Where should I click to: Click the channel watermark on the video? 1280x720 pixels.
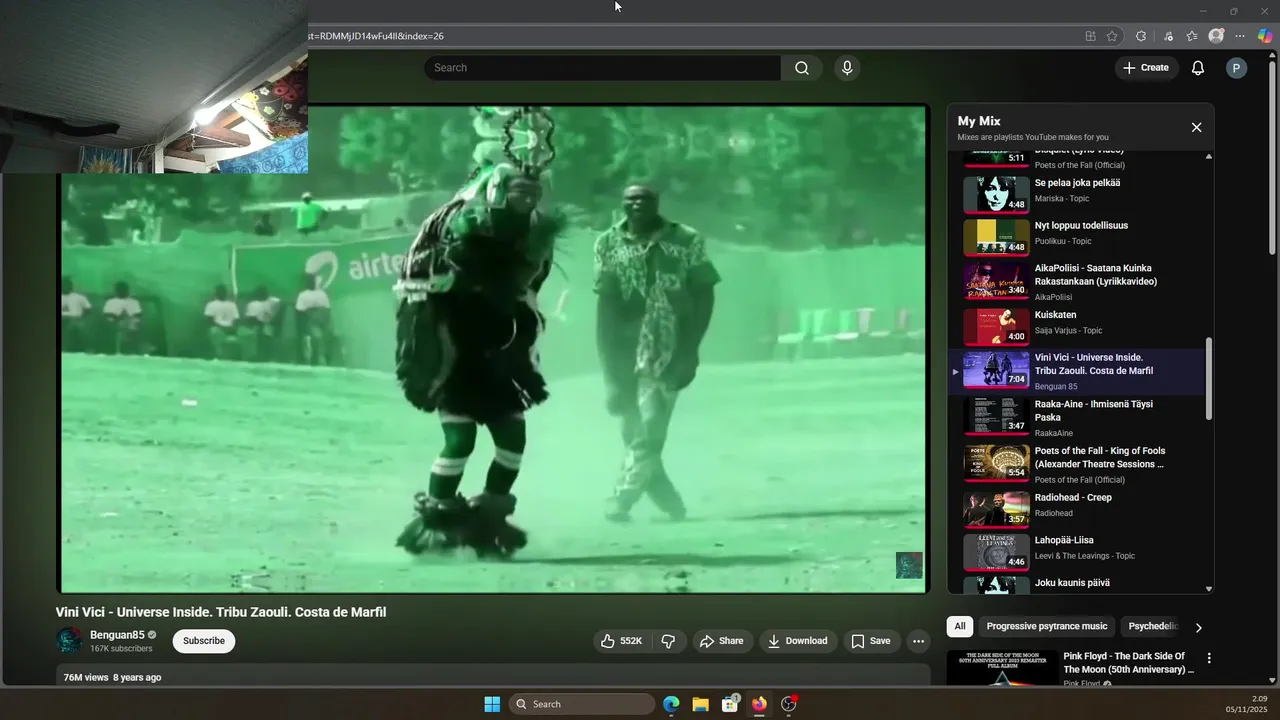tap(909, 565)
